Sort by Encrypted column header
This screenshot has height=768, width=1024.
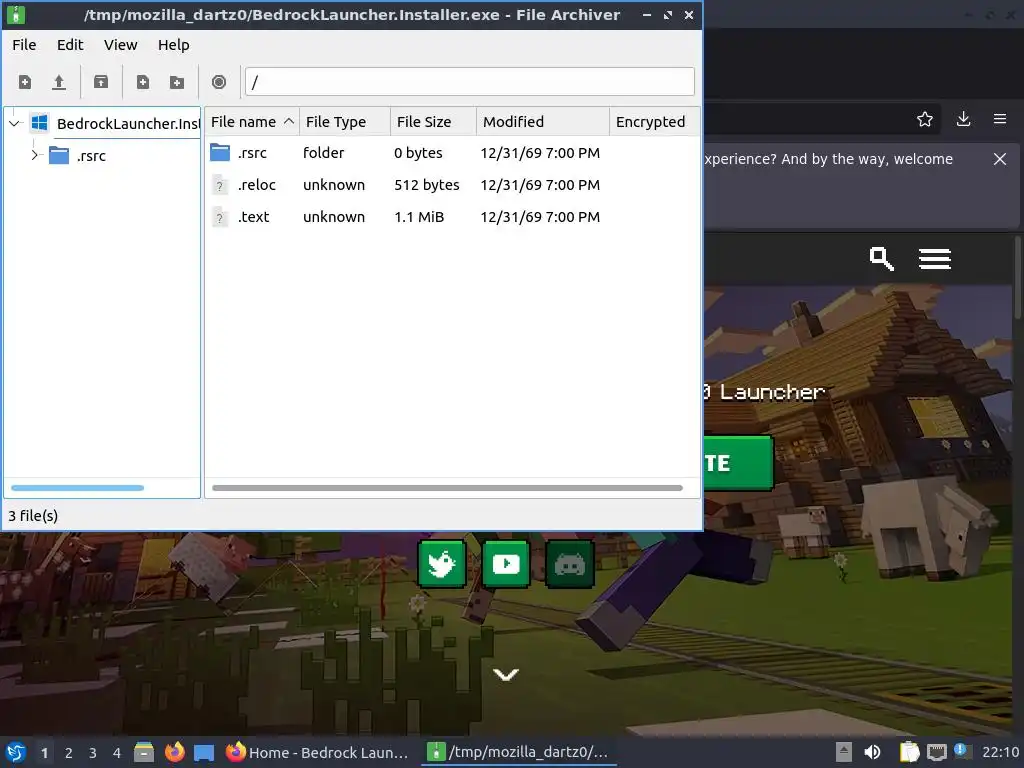654,122
